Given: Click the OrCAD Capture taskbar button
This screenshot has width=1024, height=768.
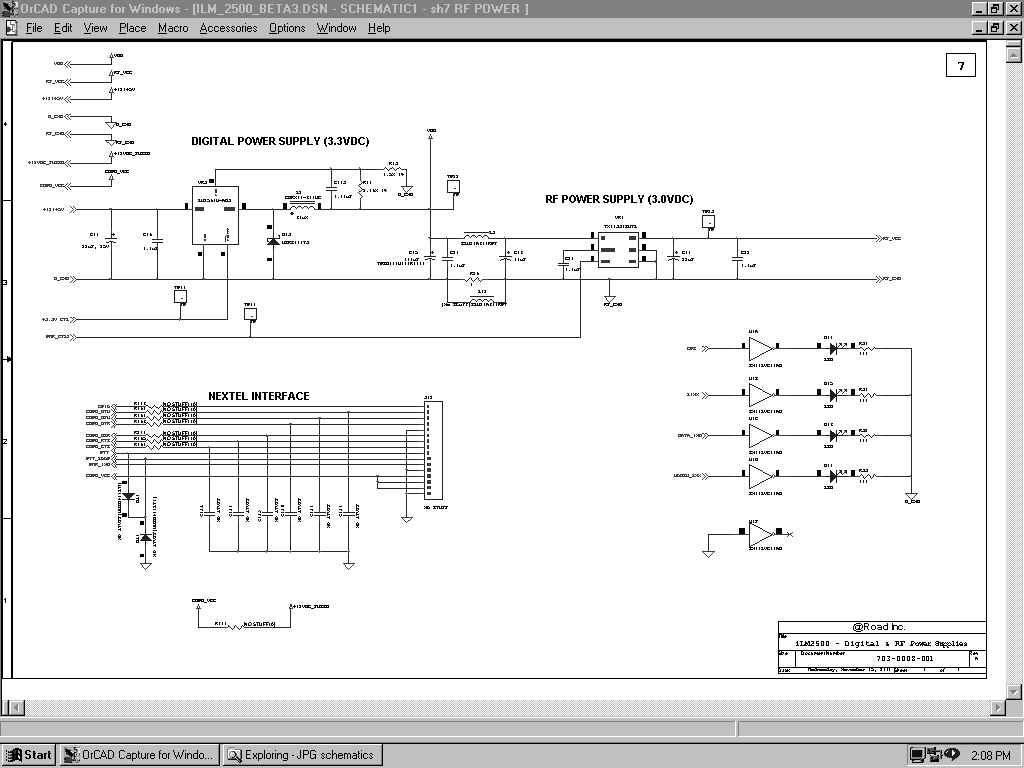Looking at the screenshot, I should click(x=139, y=755).
